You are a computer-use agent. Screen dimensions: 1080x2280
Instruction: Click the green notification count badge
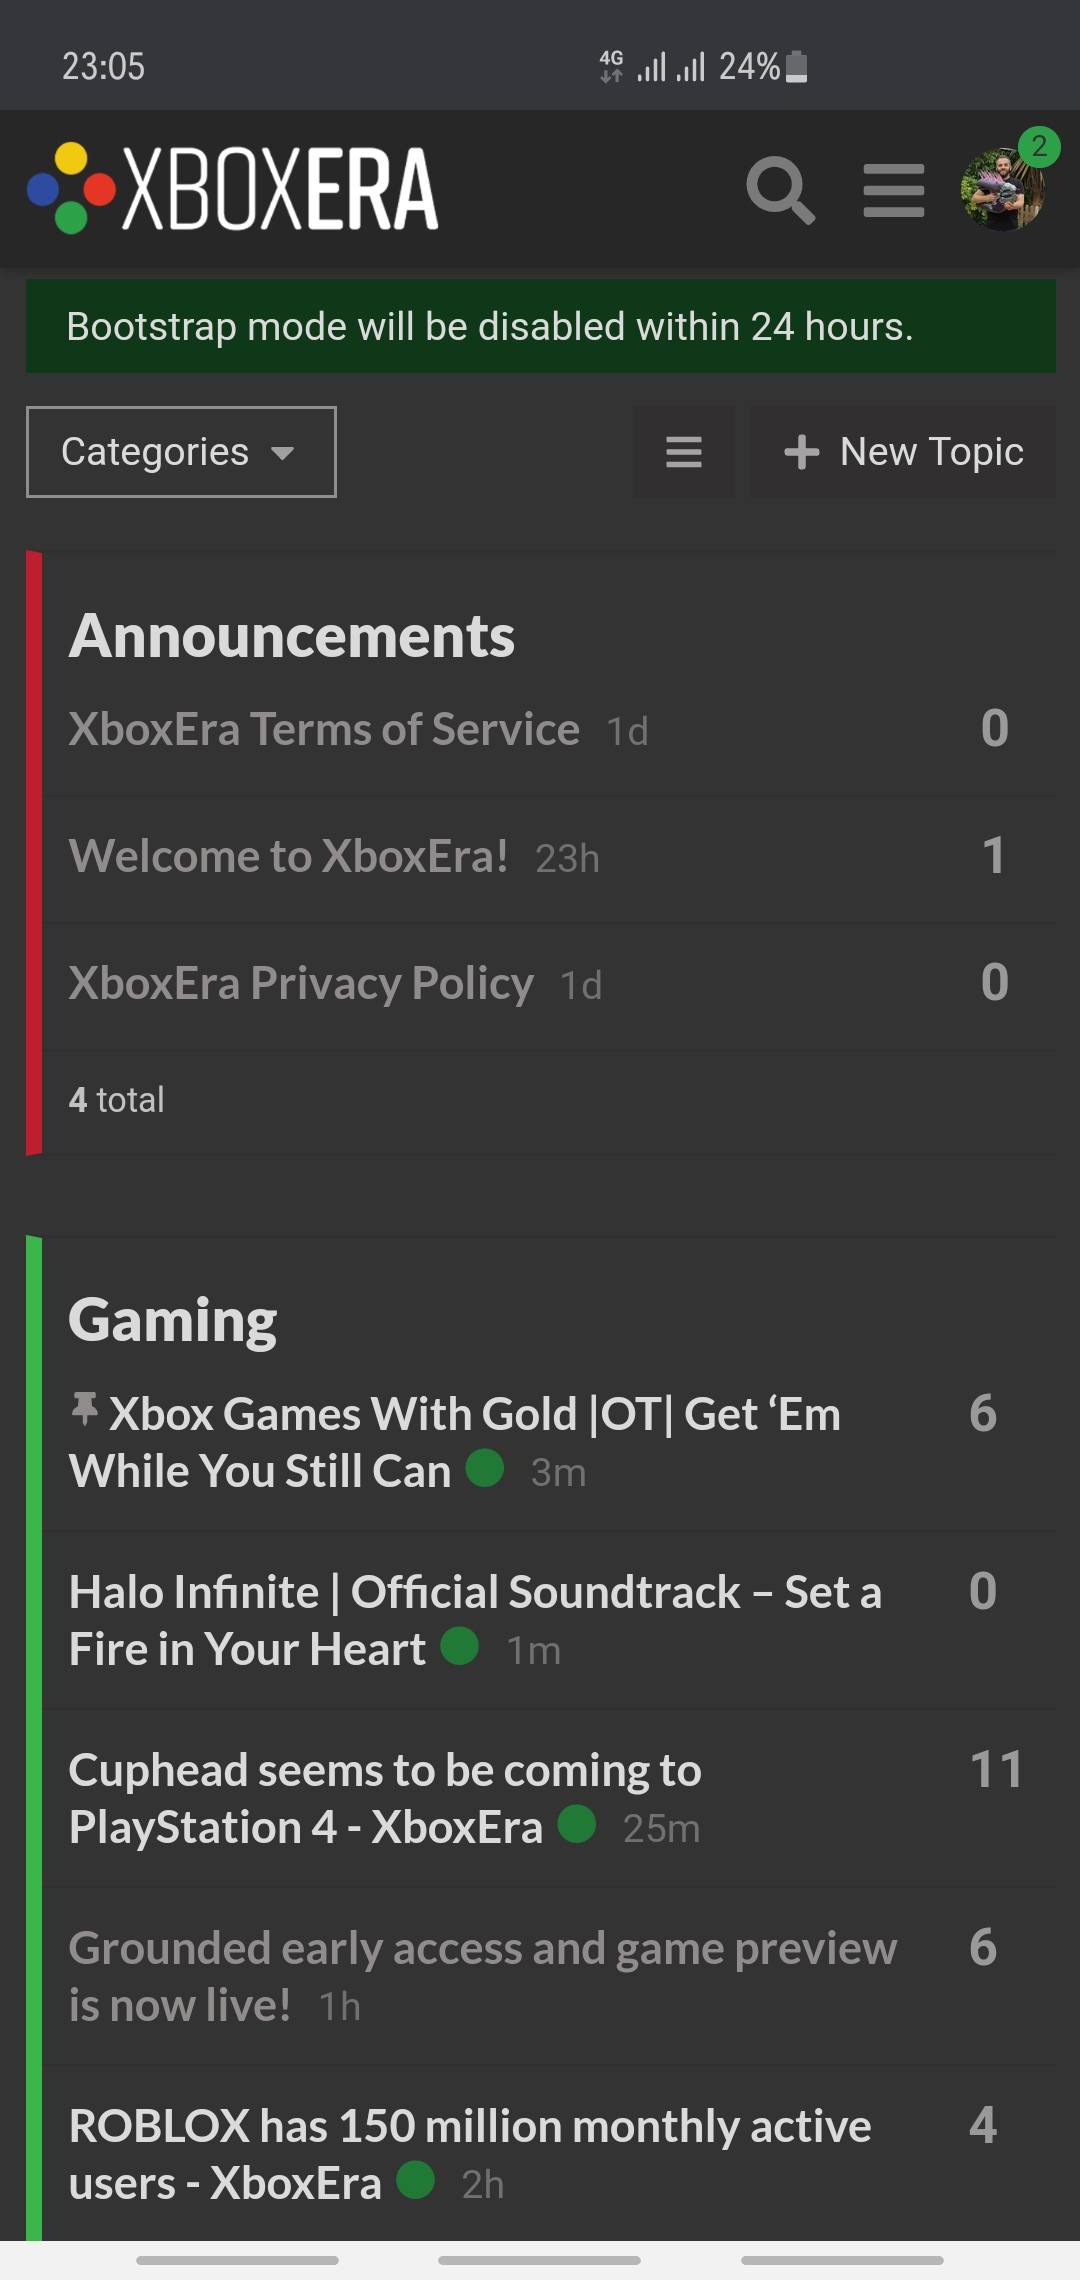(x=1039, y=147)
